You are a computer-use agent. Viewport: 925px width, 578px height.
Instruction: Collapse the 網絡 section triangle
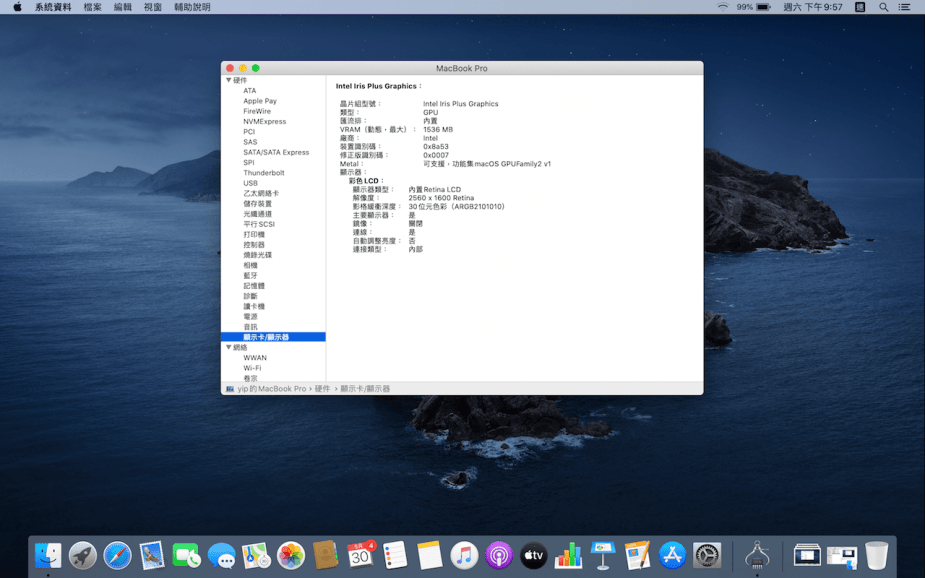pos(229,347)
